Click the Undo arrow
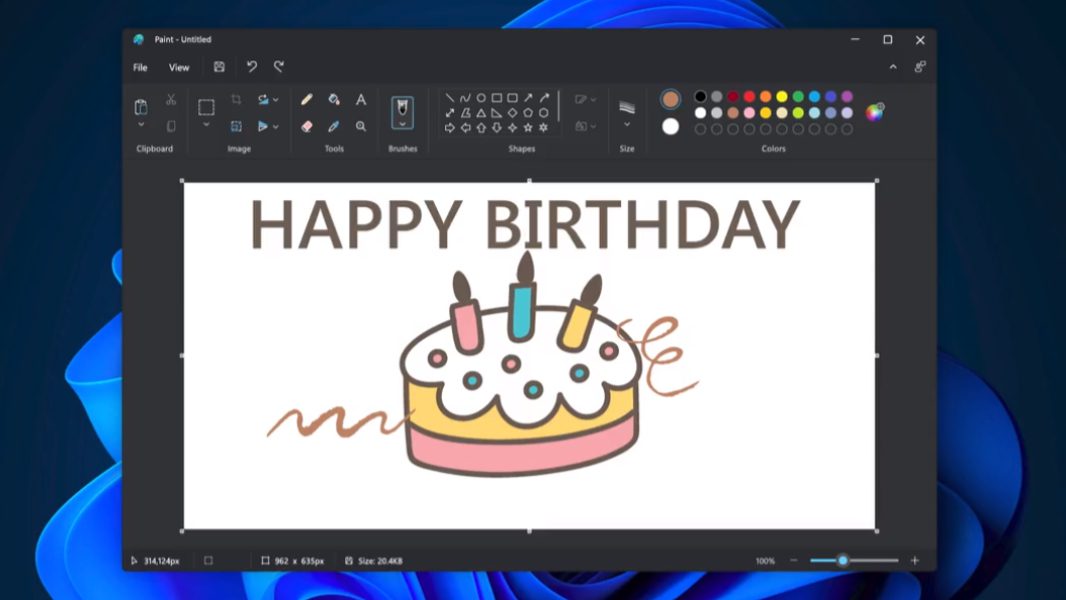Image resolution: width=1066 pixels, height=600 pixels. point(252,67)
